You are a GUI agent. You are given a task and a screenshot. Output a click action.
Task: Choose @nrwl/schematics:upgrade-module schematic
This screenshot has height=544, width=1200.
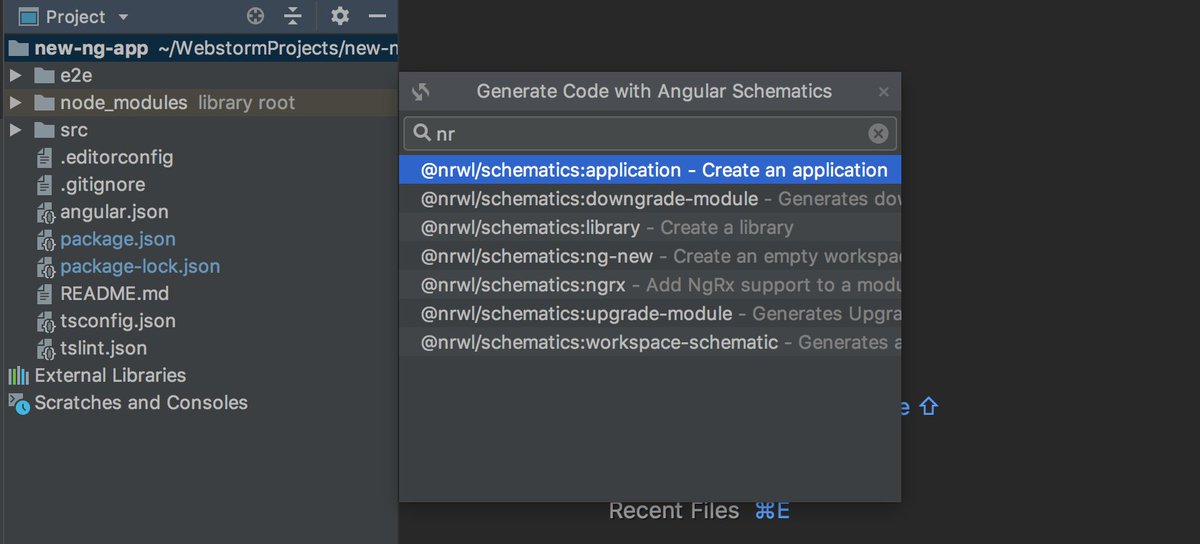tap(650, 313)
